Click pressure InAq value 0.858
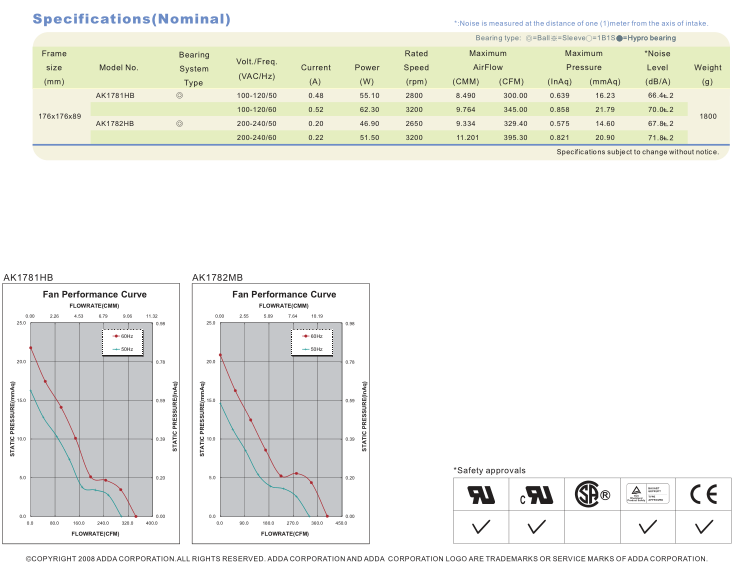The height and width of the screenshot is (566, 733). click(x=560, y=109)
